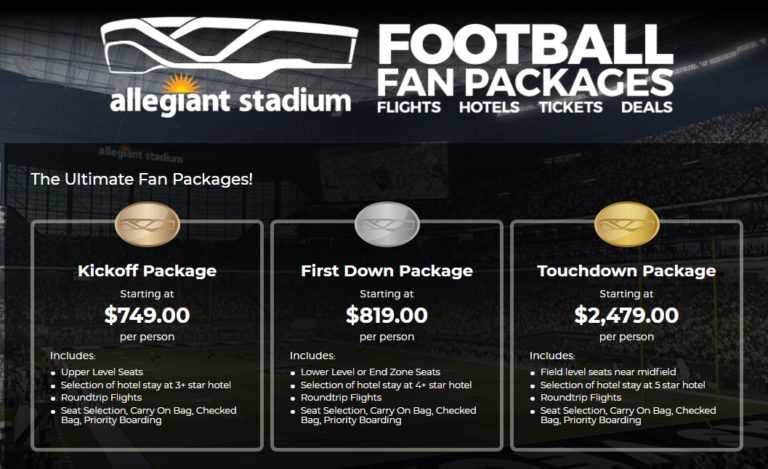This screenshot has width=768, height=469.
Task: Open the Touchdown Package title
Action: pyautogui.click(x=626, y=271)
